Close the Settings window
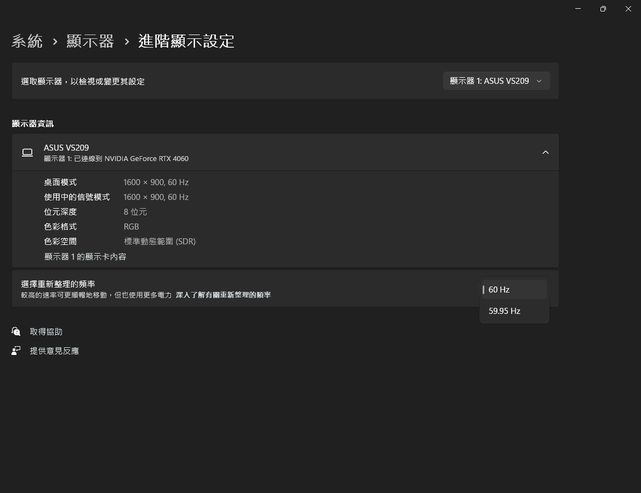This screenshot has height=493, width=641. [627, 9]
